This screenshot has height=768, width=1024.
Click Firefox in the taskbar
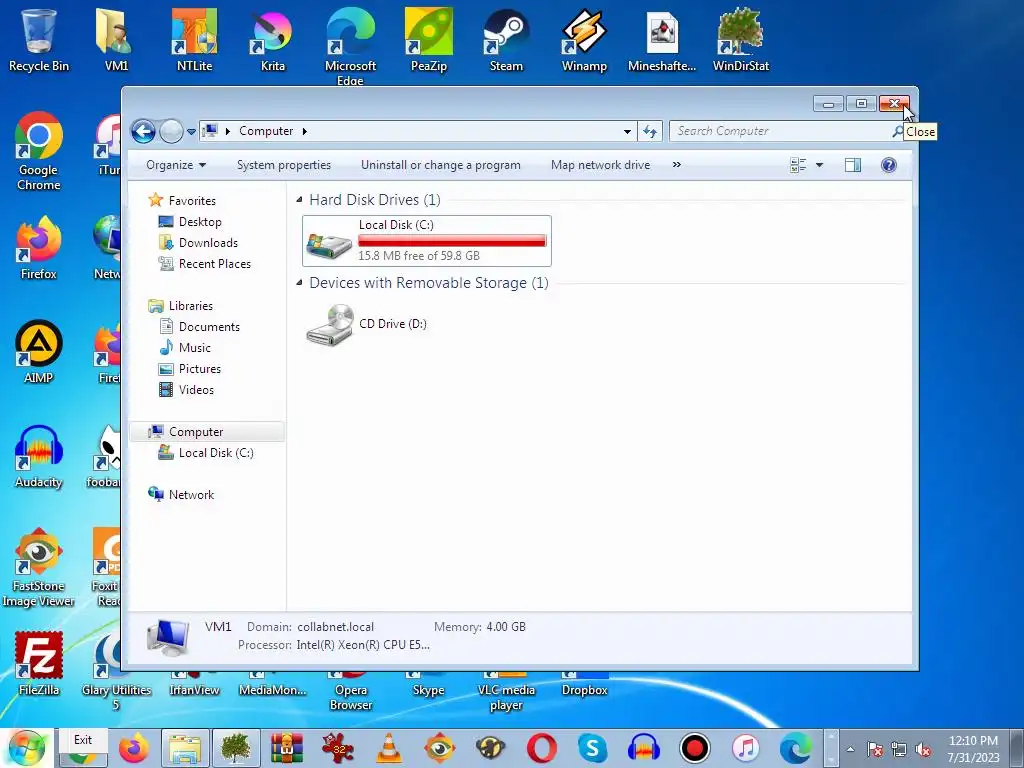(x=134, y=748)
